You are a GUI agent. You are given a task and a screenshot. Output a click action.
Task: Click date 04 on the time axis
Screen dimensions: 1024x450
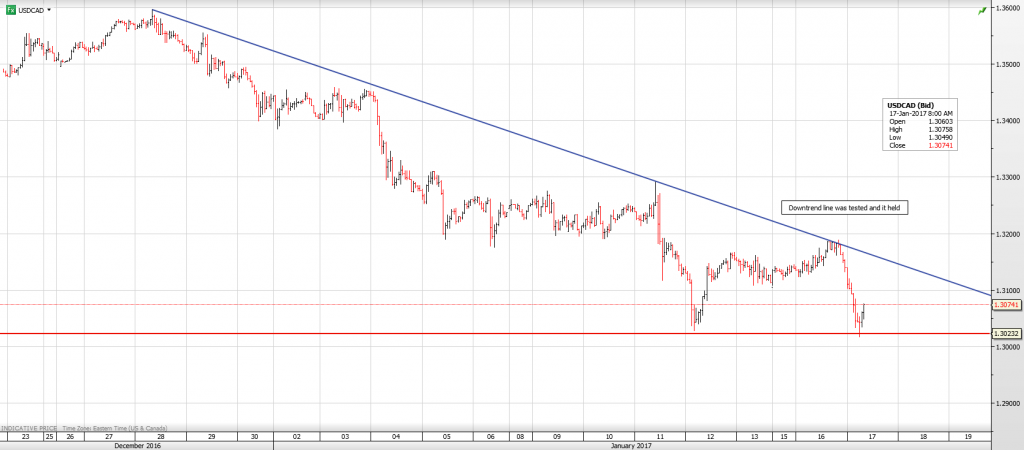tap(398, 436)
